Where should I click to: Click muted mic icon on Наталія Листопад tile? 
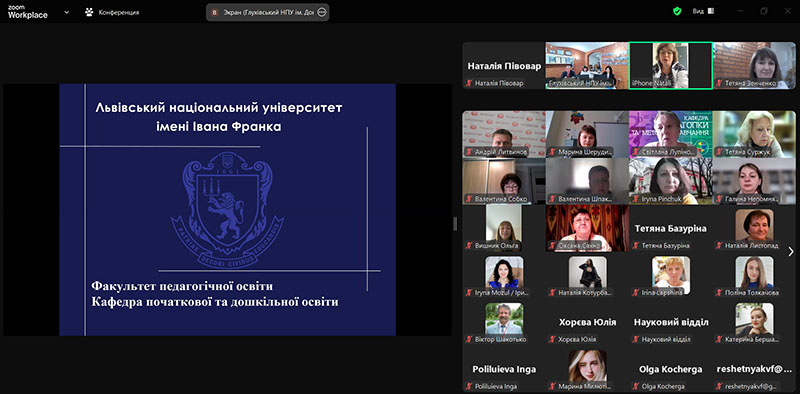pos(718,245)
